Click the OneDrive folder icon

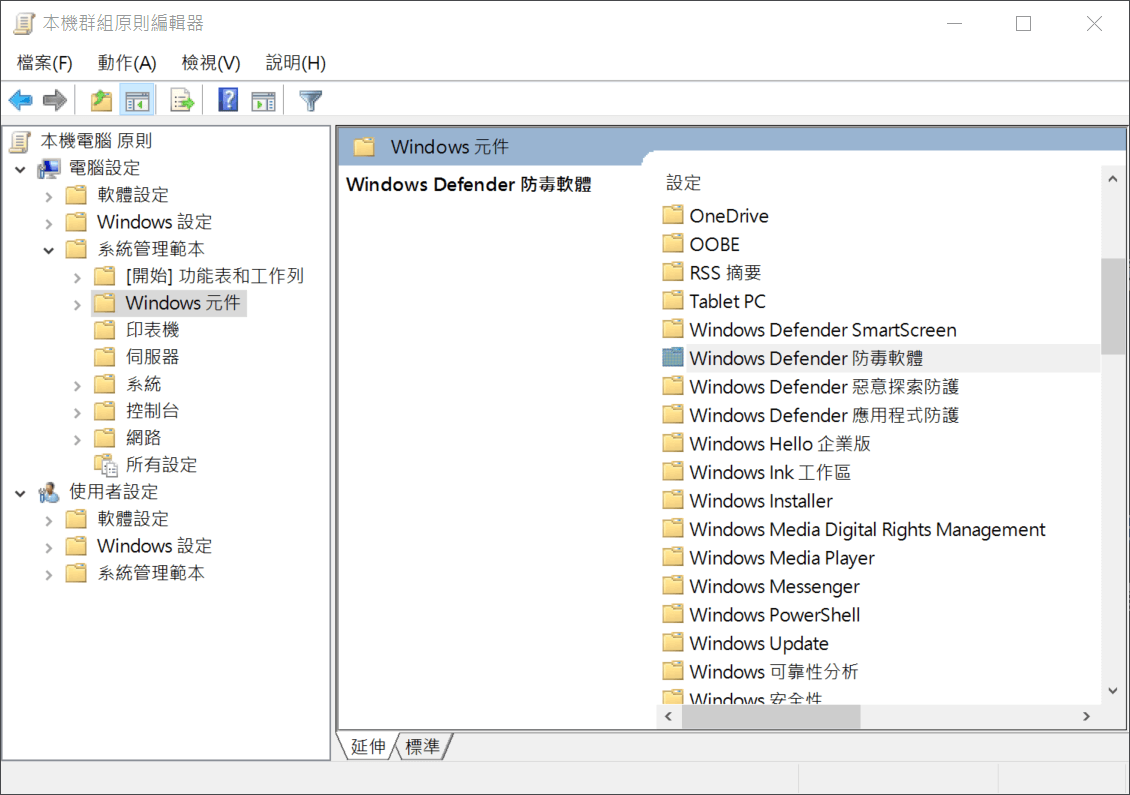pyautogui.click(x=672, y=215)
